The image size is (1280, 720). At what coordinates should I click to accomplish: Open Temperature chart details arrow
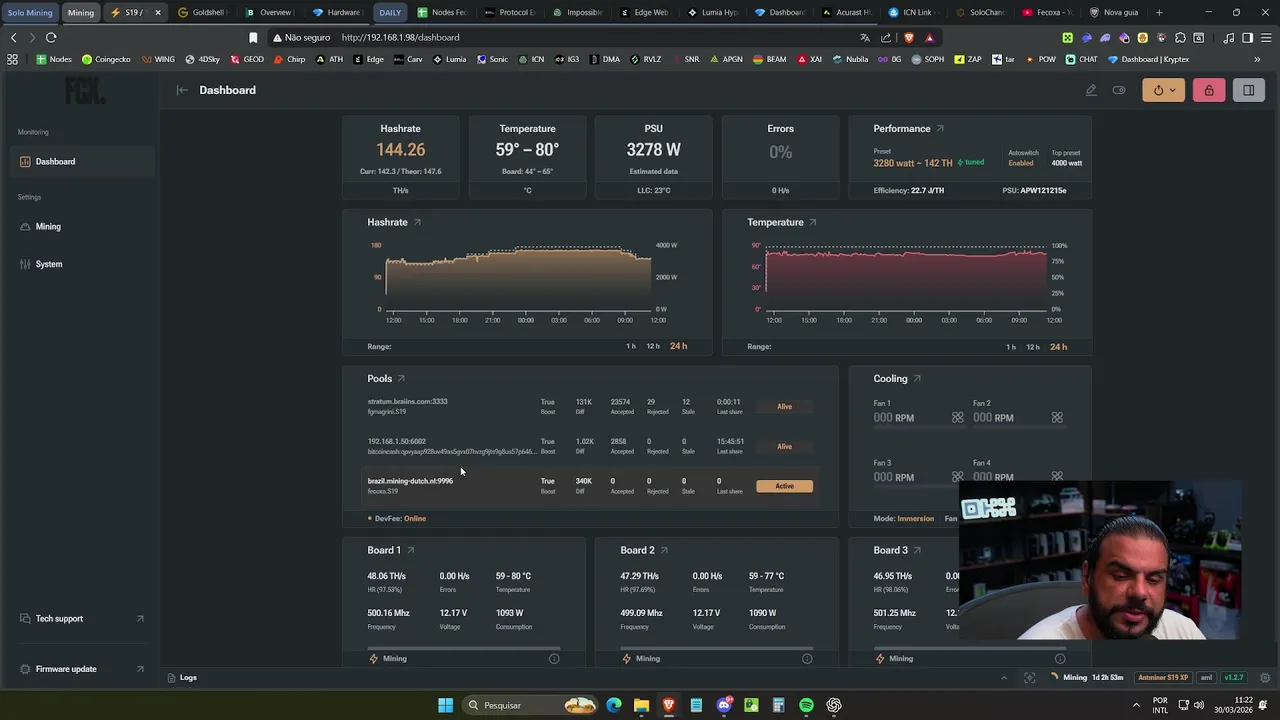click(812, 222)
